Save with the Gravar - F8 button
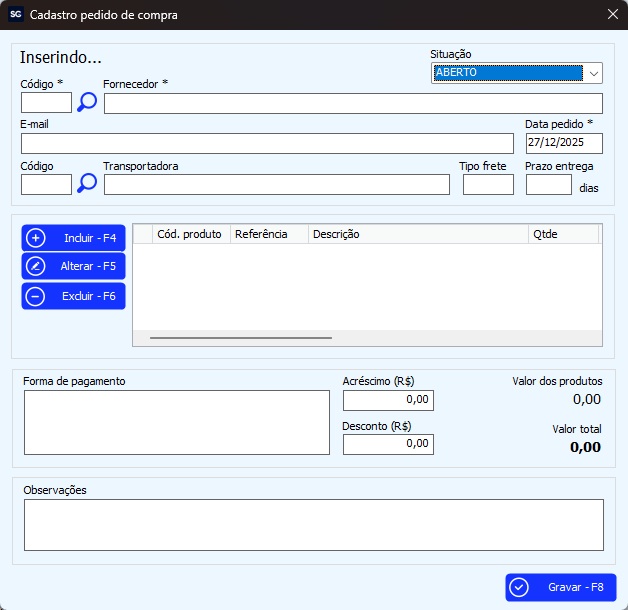The height and width of the screenshot is (610, 628). click(x=560, y=587)
